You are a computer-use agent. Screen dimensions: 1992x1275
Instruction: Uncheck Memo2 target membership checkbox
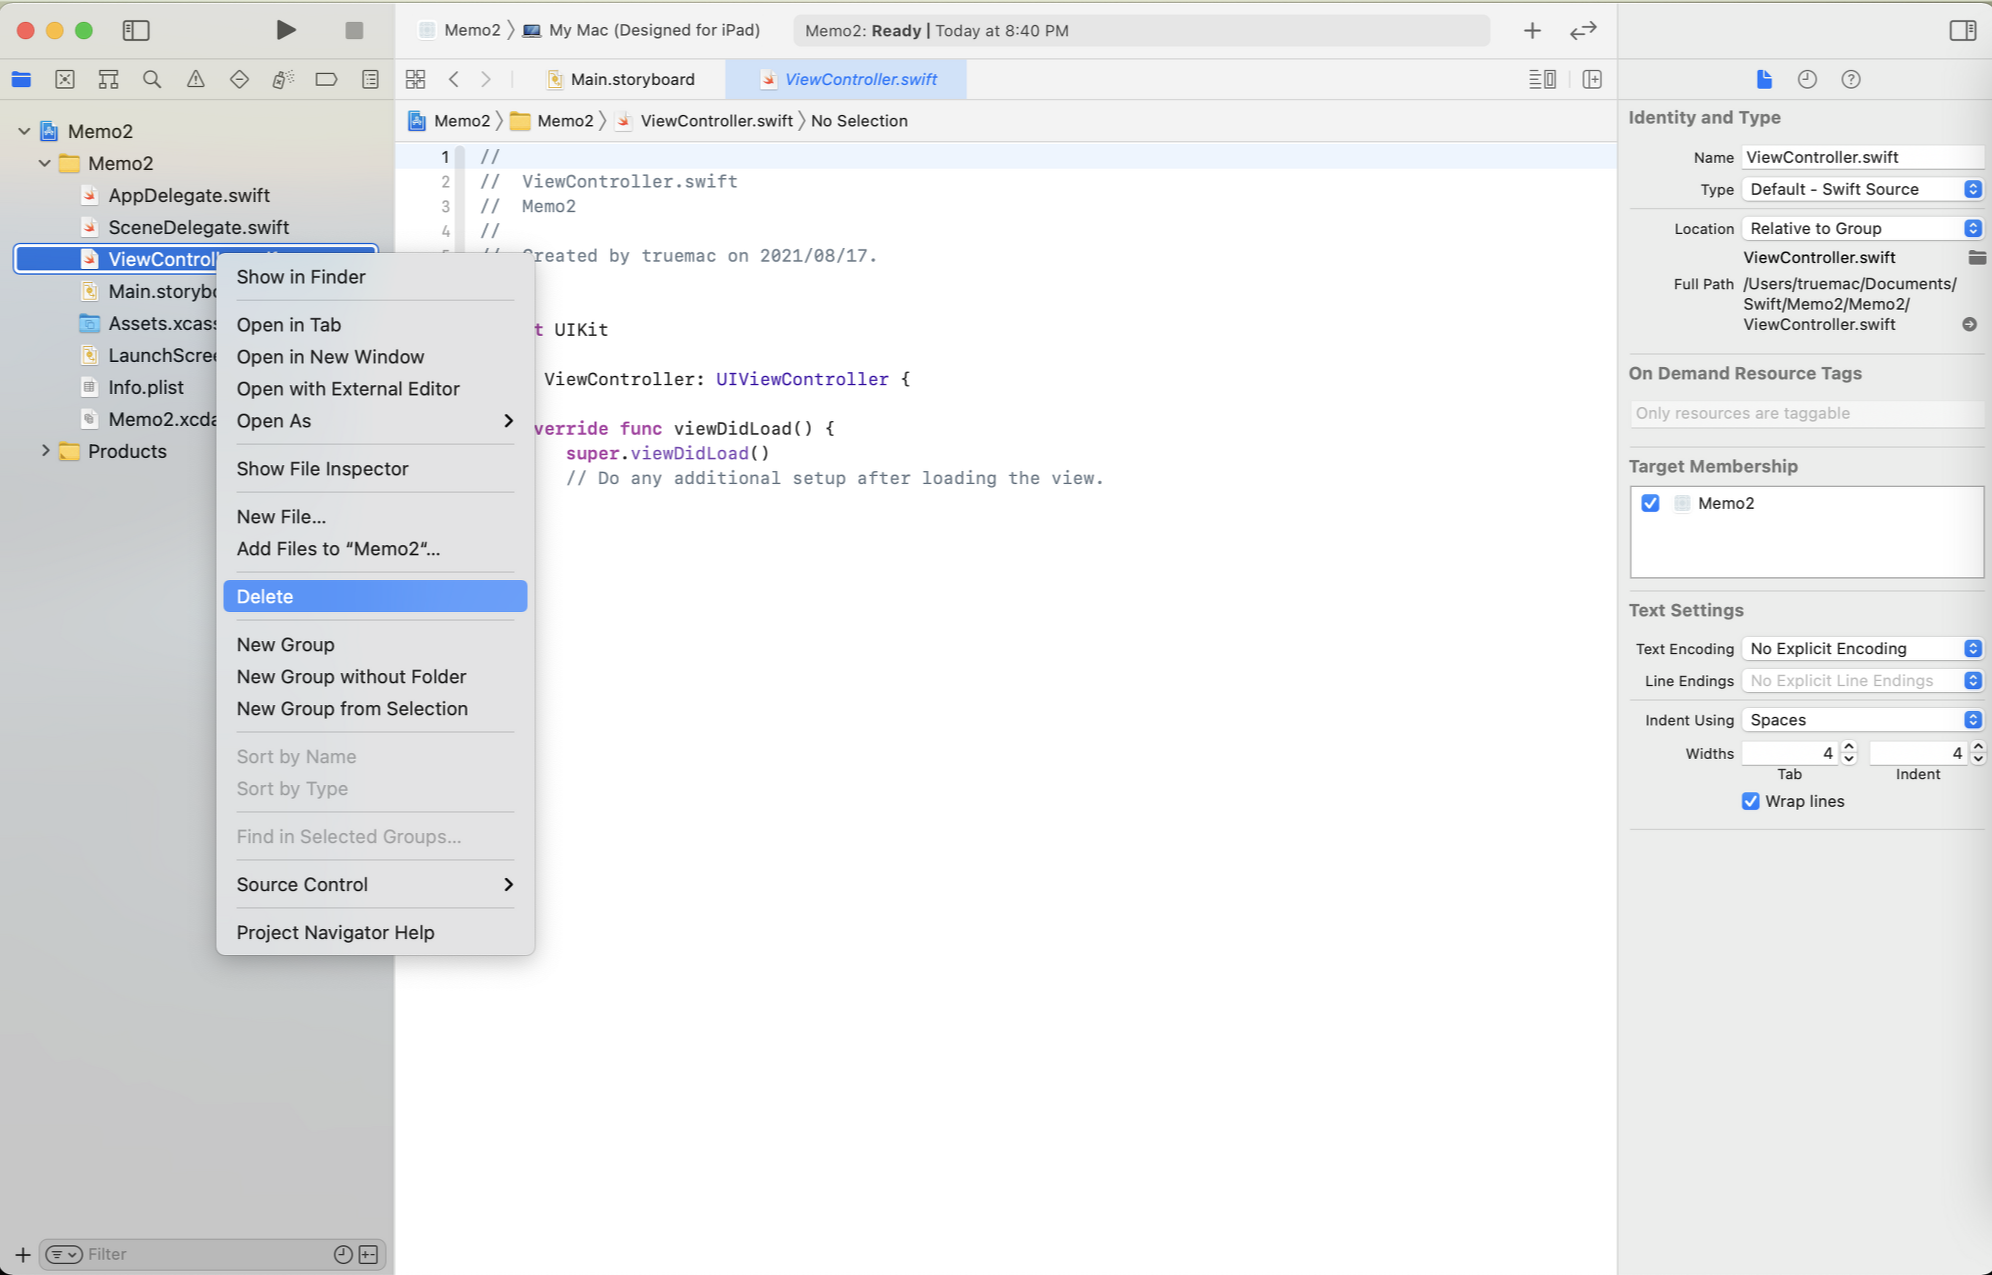click(x=1650, y=503)
